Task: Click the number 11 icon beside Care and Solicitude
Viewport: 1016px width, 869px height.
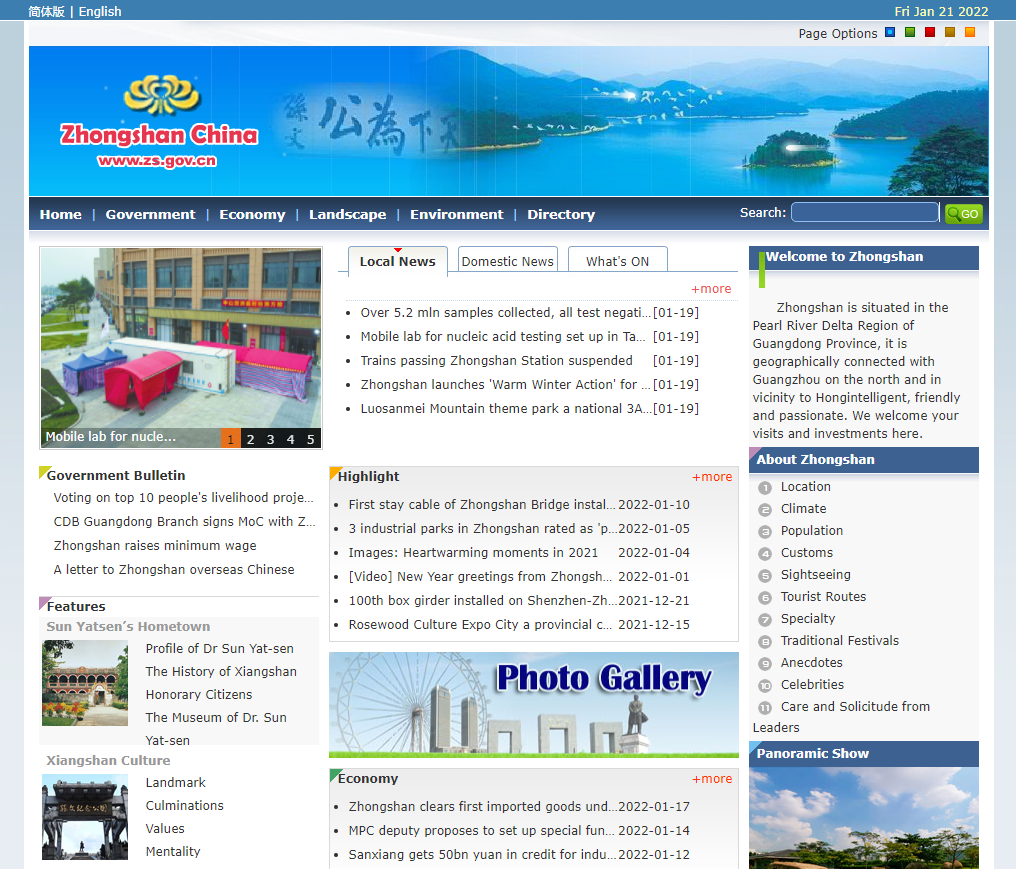Action: tap(765, 708)
